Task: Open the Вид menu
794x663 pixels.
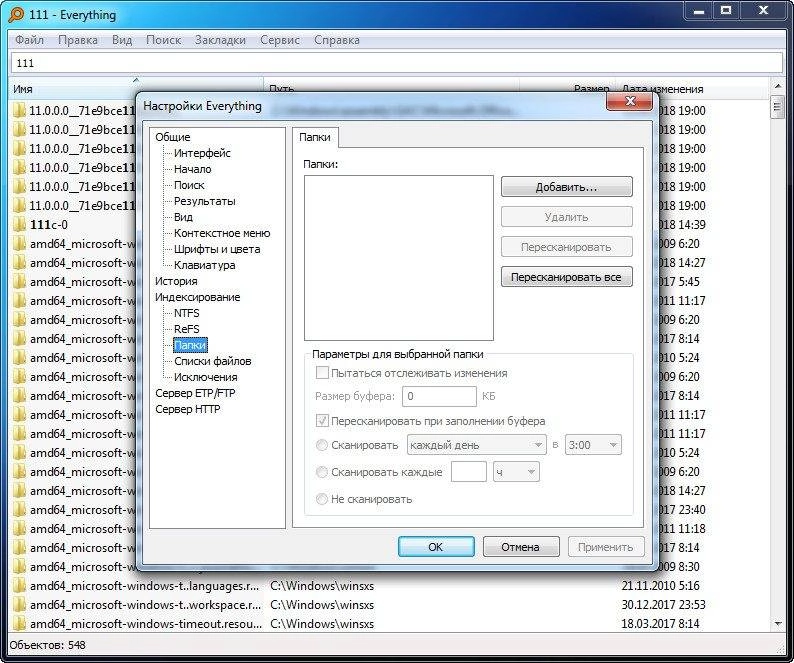Action: pos(122,40)
